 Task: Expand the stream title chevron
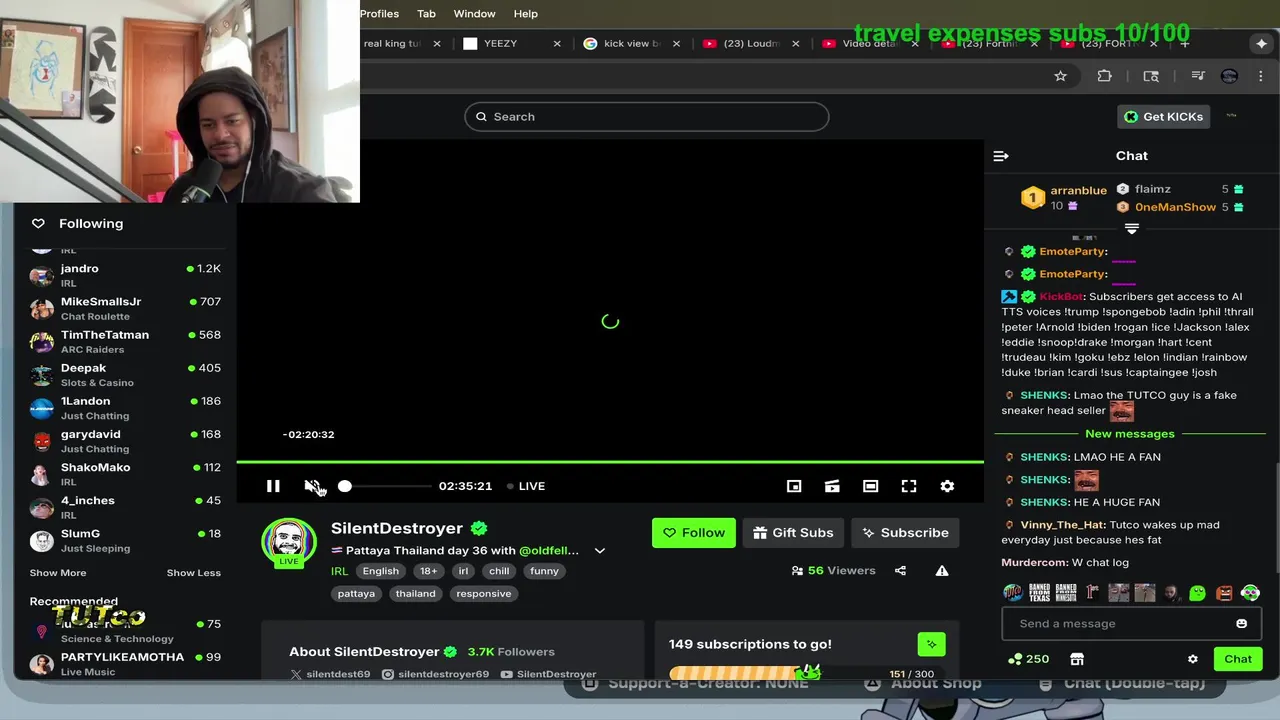tap(600, 551)
